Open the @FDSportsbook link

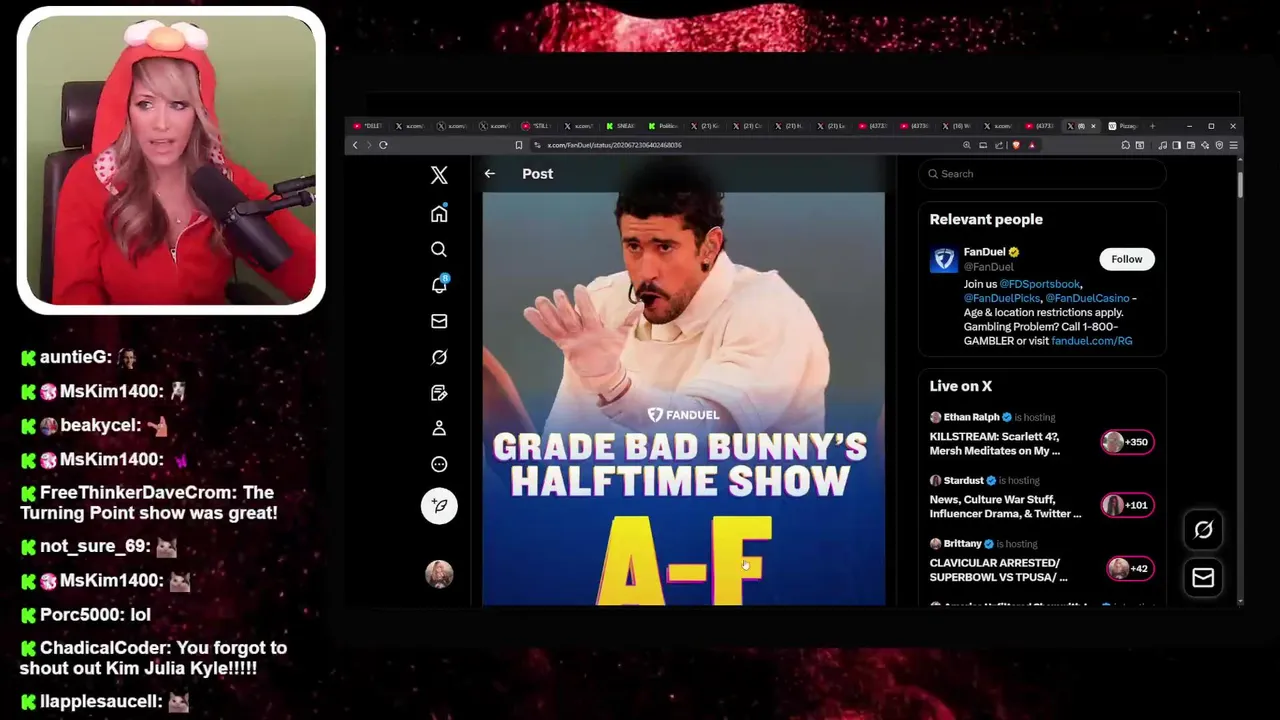point(1040,284)
